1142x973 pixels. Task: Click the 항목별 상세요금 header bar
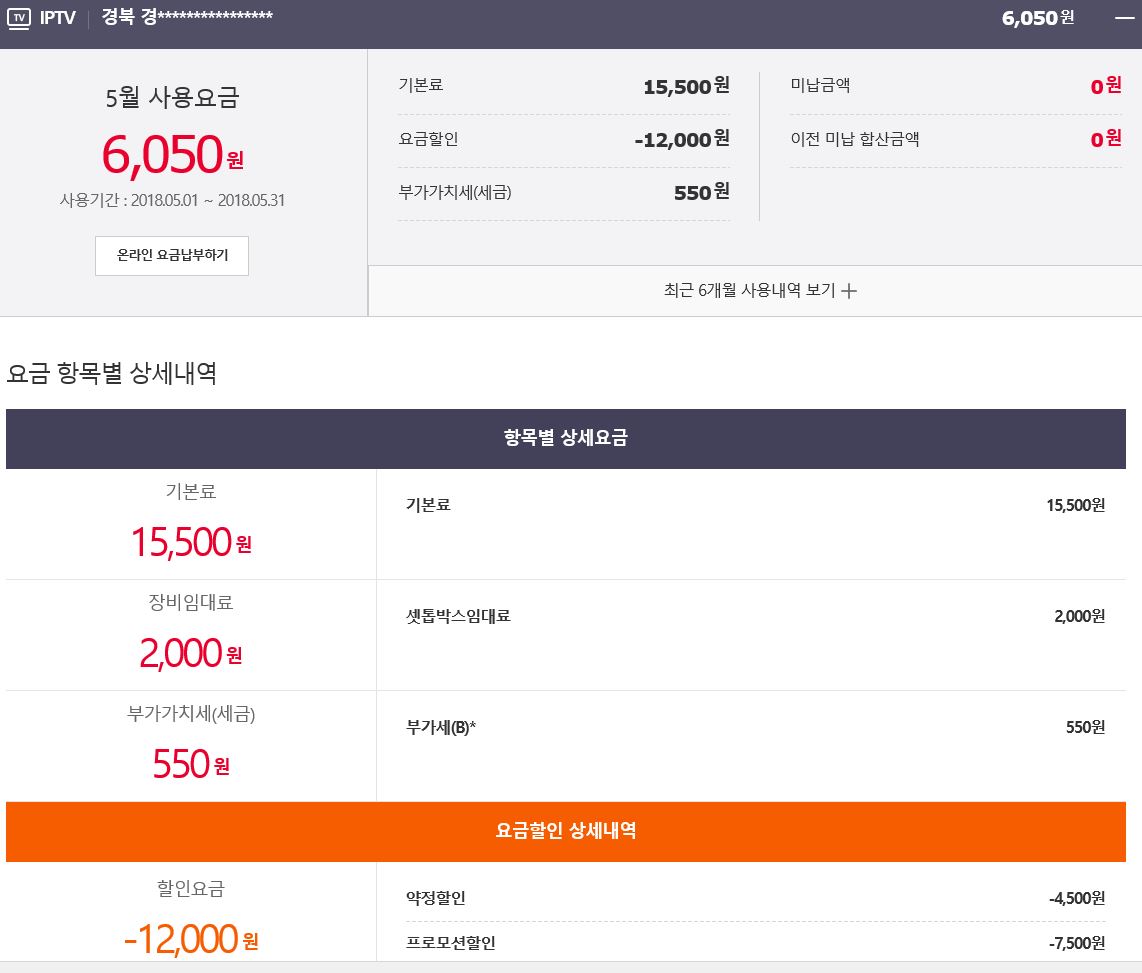(x=565, y=438)
